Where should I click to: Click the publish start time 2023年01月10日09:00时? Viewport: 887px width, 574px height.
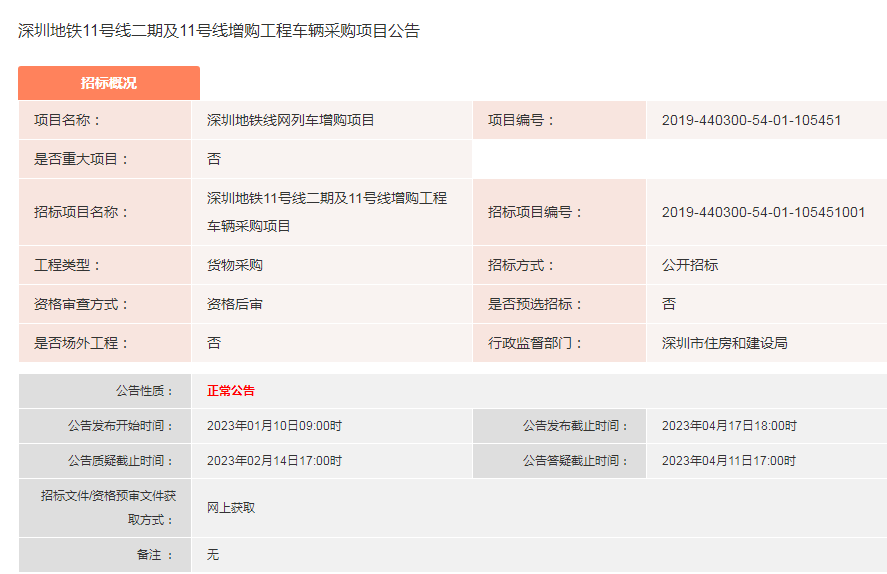274,426
